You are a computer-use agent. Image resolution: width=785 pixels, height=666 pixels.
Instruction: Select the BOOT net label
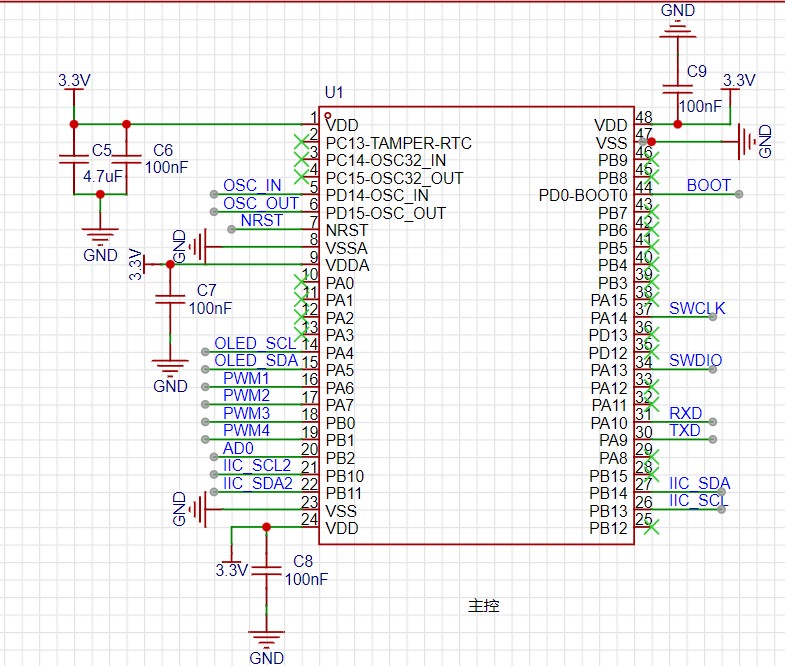[x=708, y=186]
